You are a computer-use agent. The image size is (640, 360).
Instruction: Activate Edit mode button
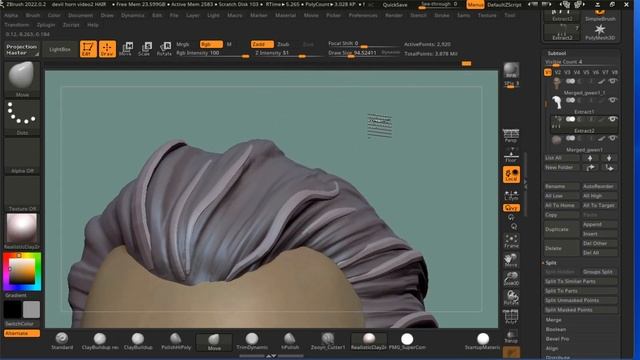[88, 49]
